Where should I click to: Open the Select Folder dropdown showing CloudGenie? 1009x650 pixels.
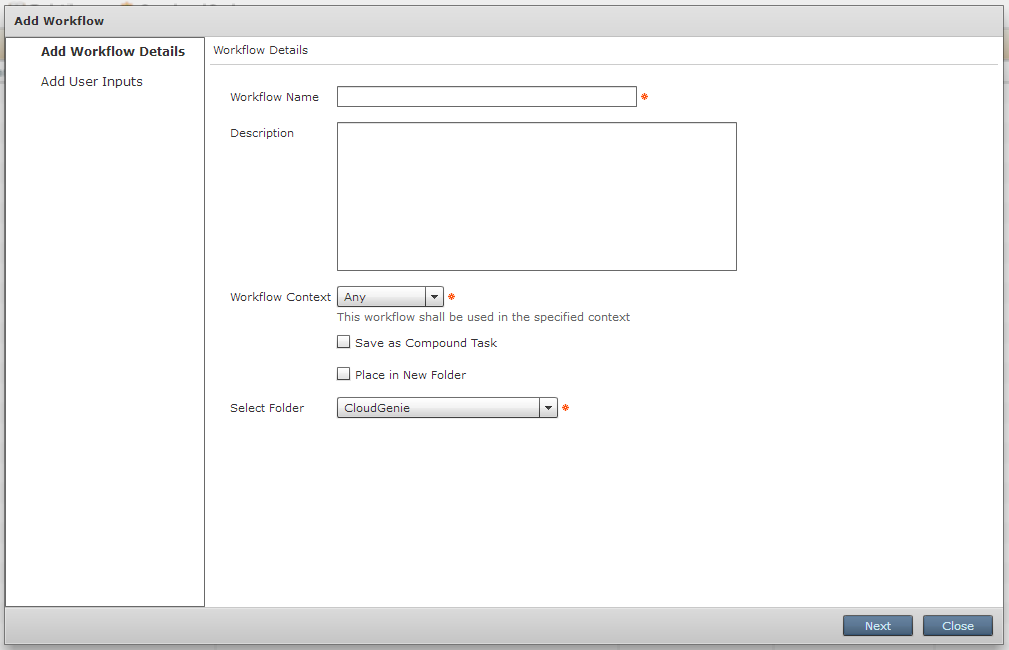pyautogui.click(x=440, y=407)
